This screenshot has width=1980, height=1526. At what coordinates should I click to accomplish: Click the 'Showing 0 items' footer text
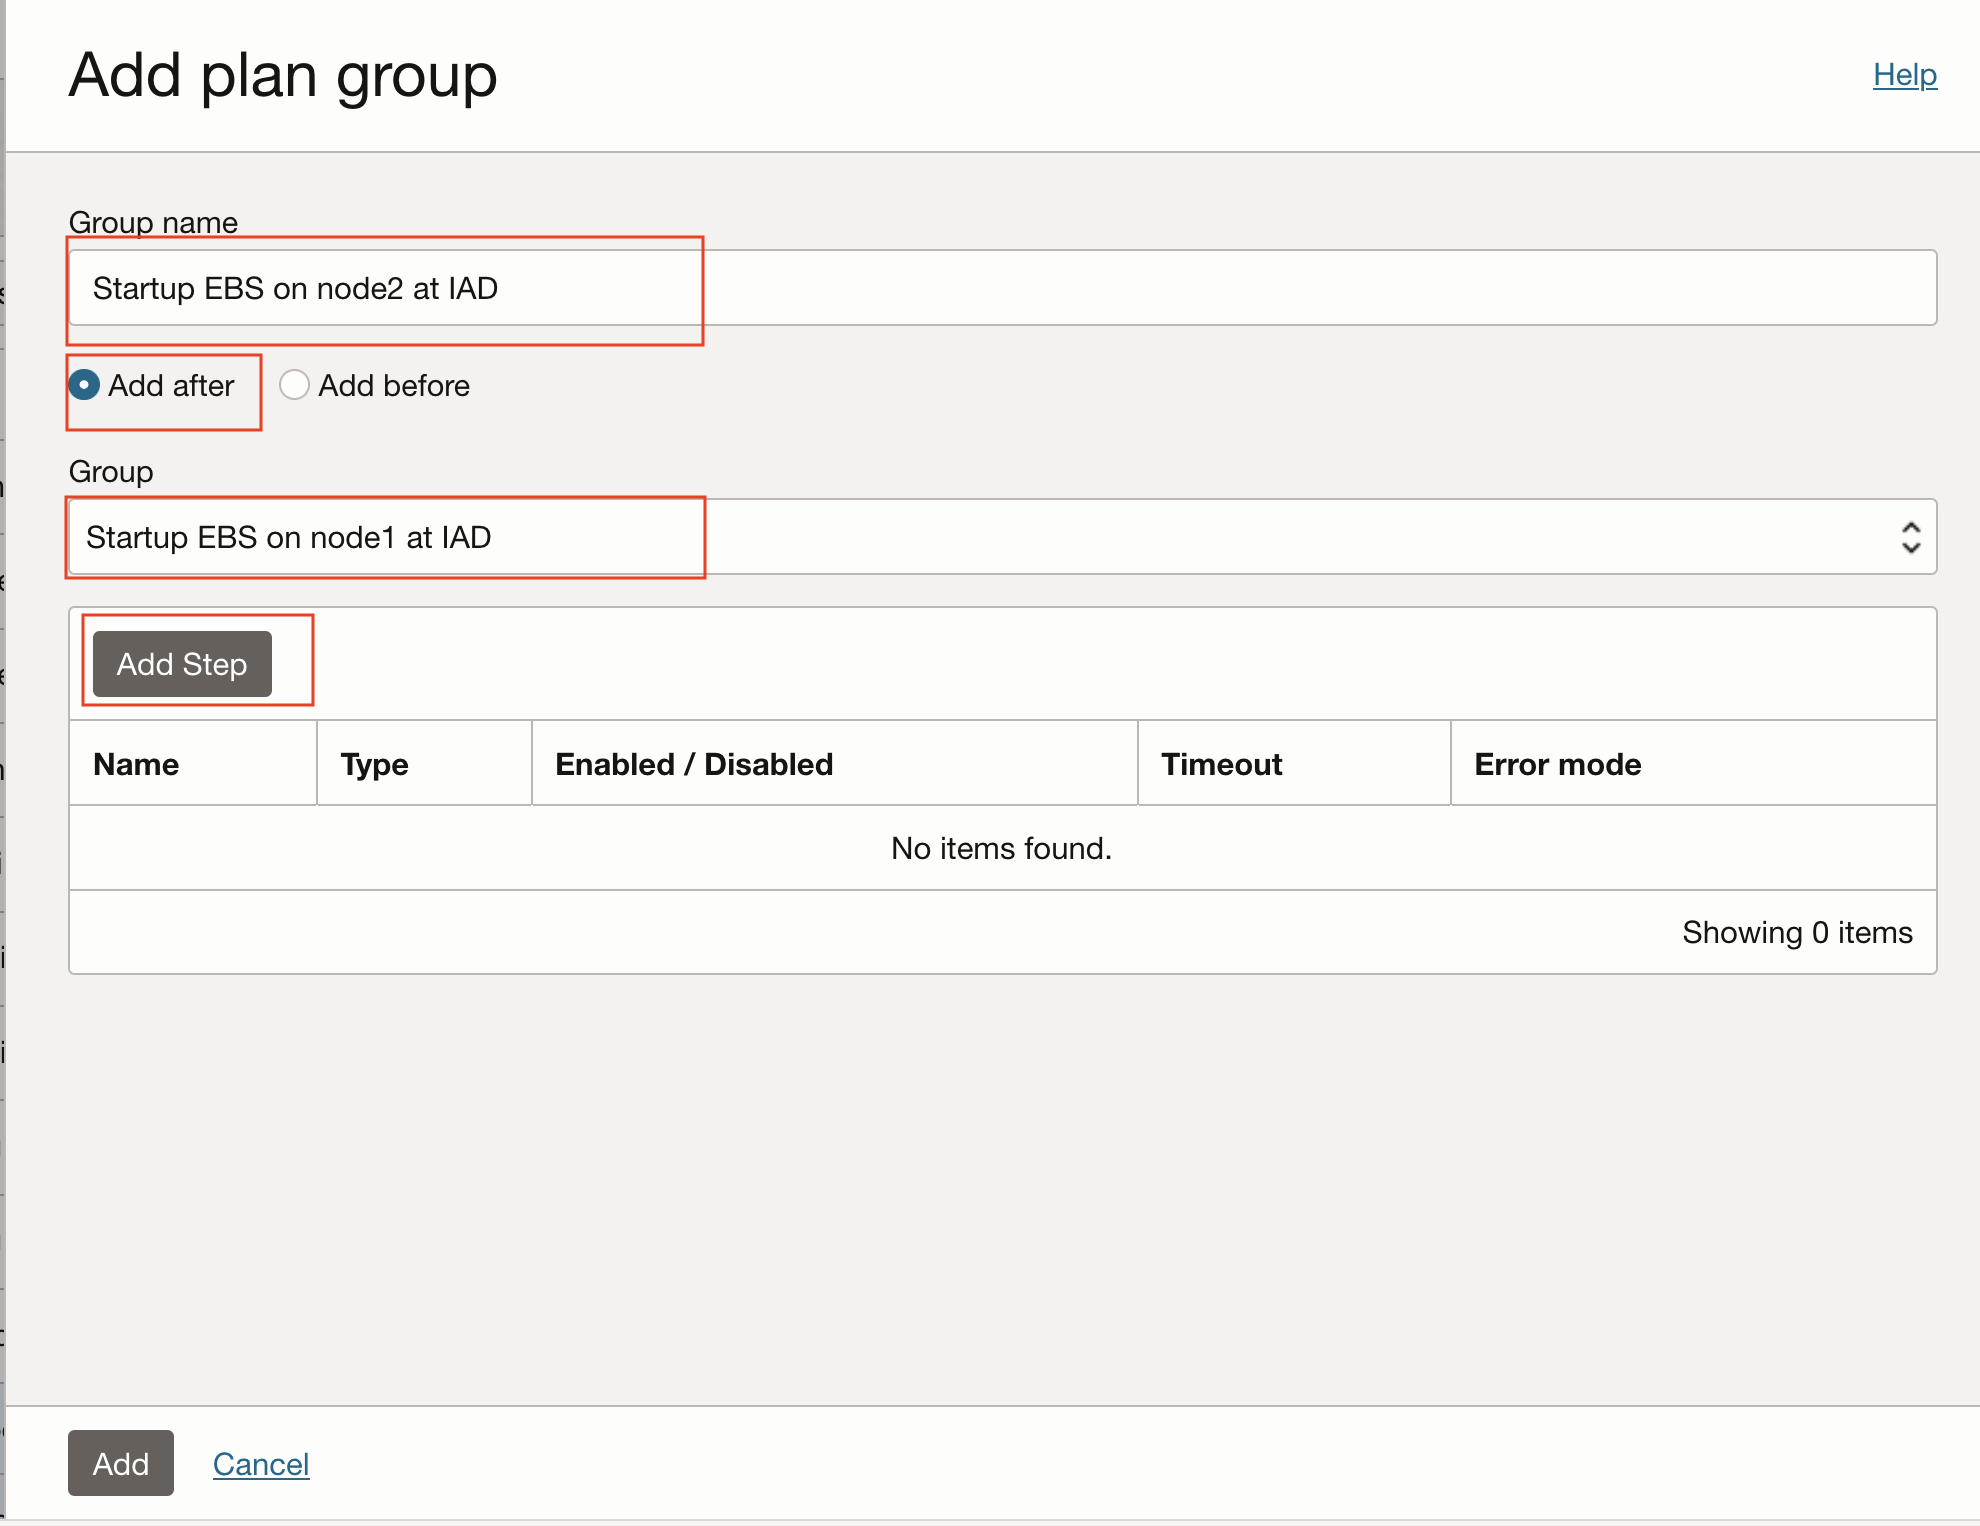[x=1796, y=932]
